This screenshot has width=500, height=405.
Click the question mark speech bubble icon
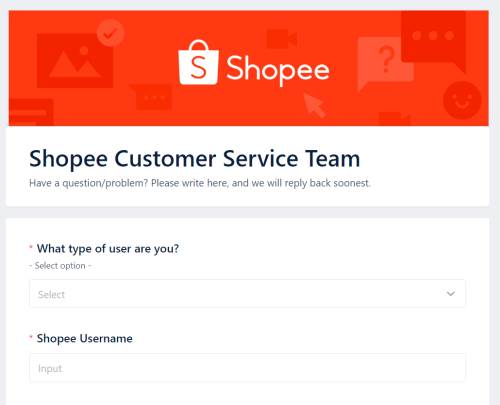(383, 63)
